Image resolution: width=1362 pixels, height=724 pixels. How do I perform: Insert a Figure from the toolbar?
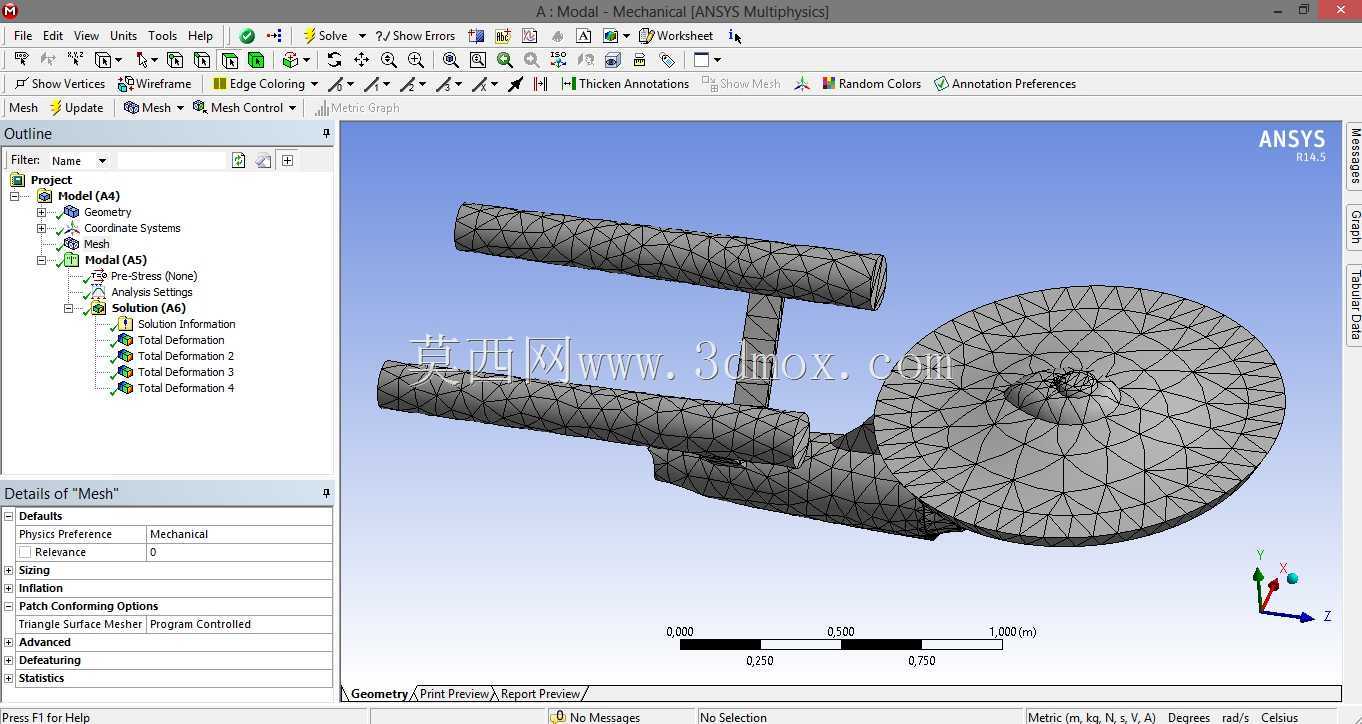pos(611,36)
